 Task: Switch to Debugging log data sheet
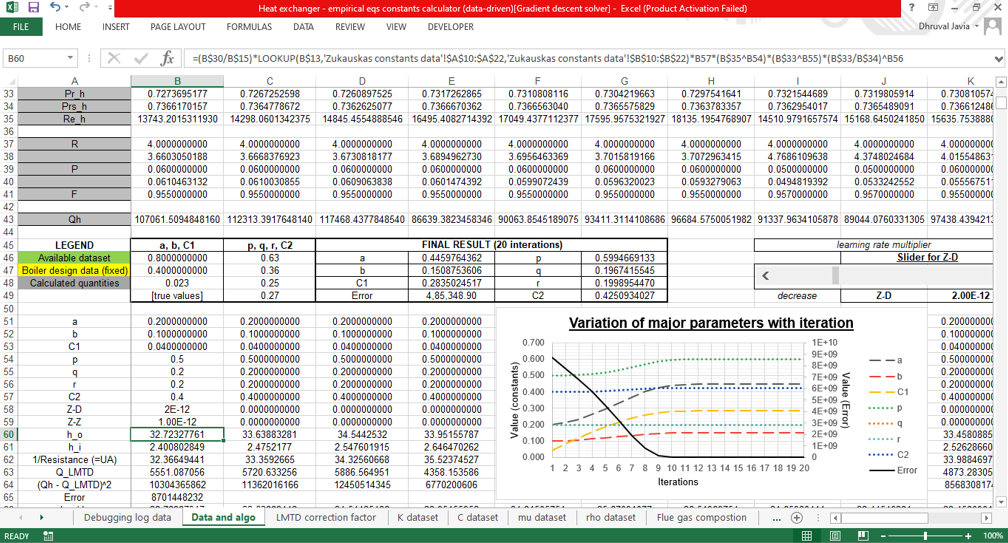(x=127, y=517)
